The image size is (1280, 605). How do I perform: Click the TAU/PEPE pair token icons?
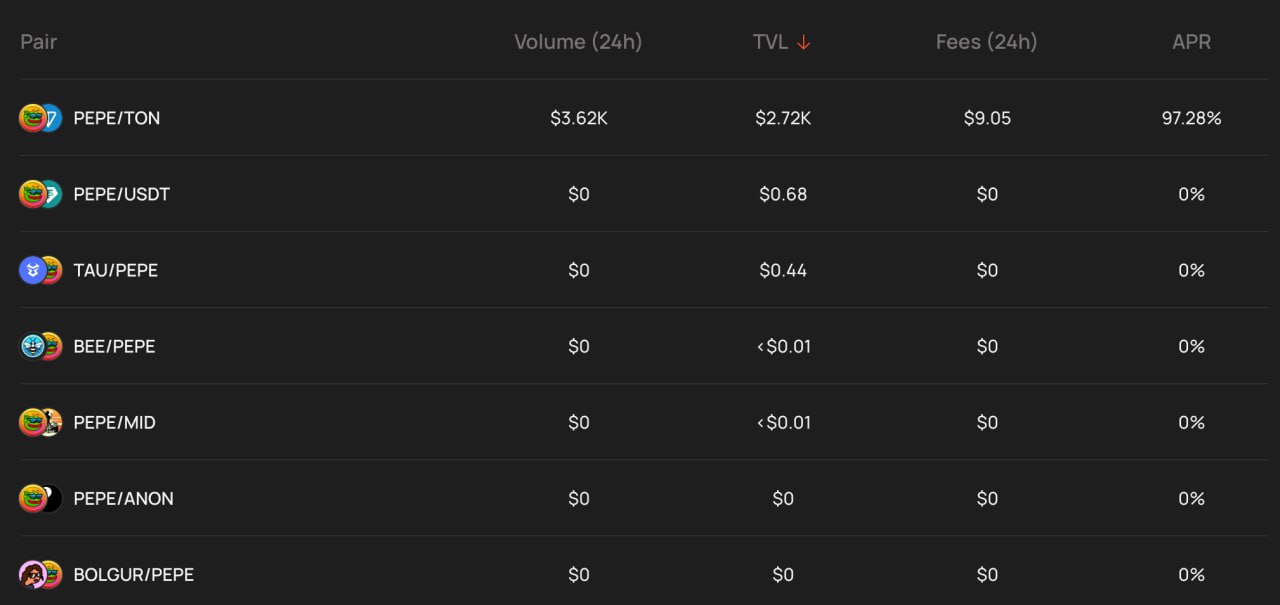(x=41, y=270)
